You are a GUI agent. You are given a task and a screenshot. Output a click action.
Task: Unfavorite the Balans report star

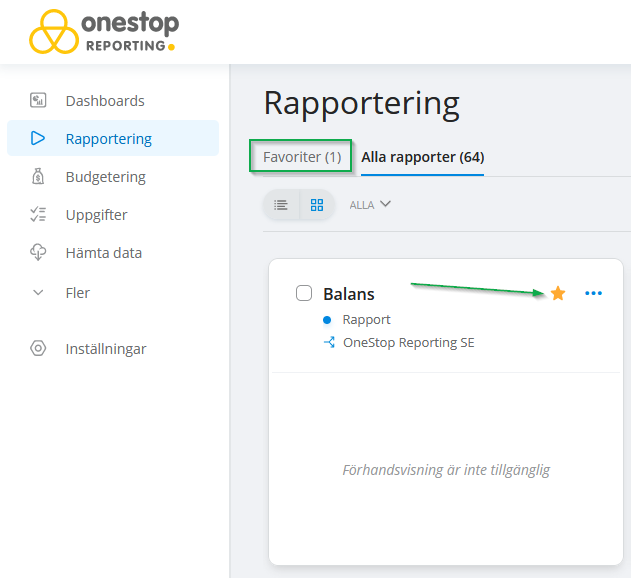[558, 293]
